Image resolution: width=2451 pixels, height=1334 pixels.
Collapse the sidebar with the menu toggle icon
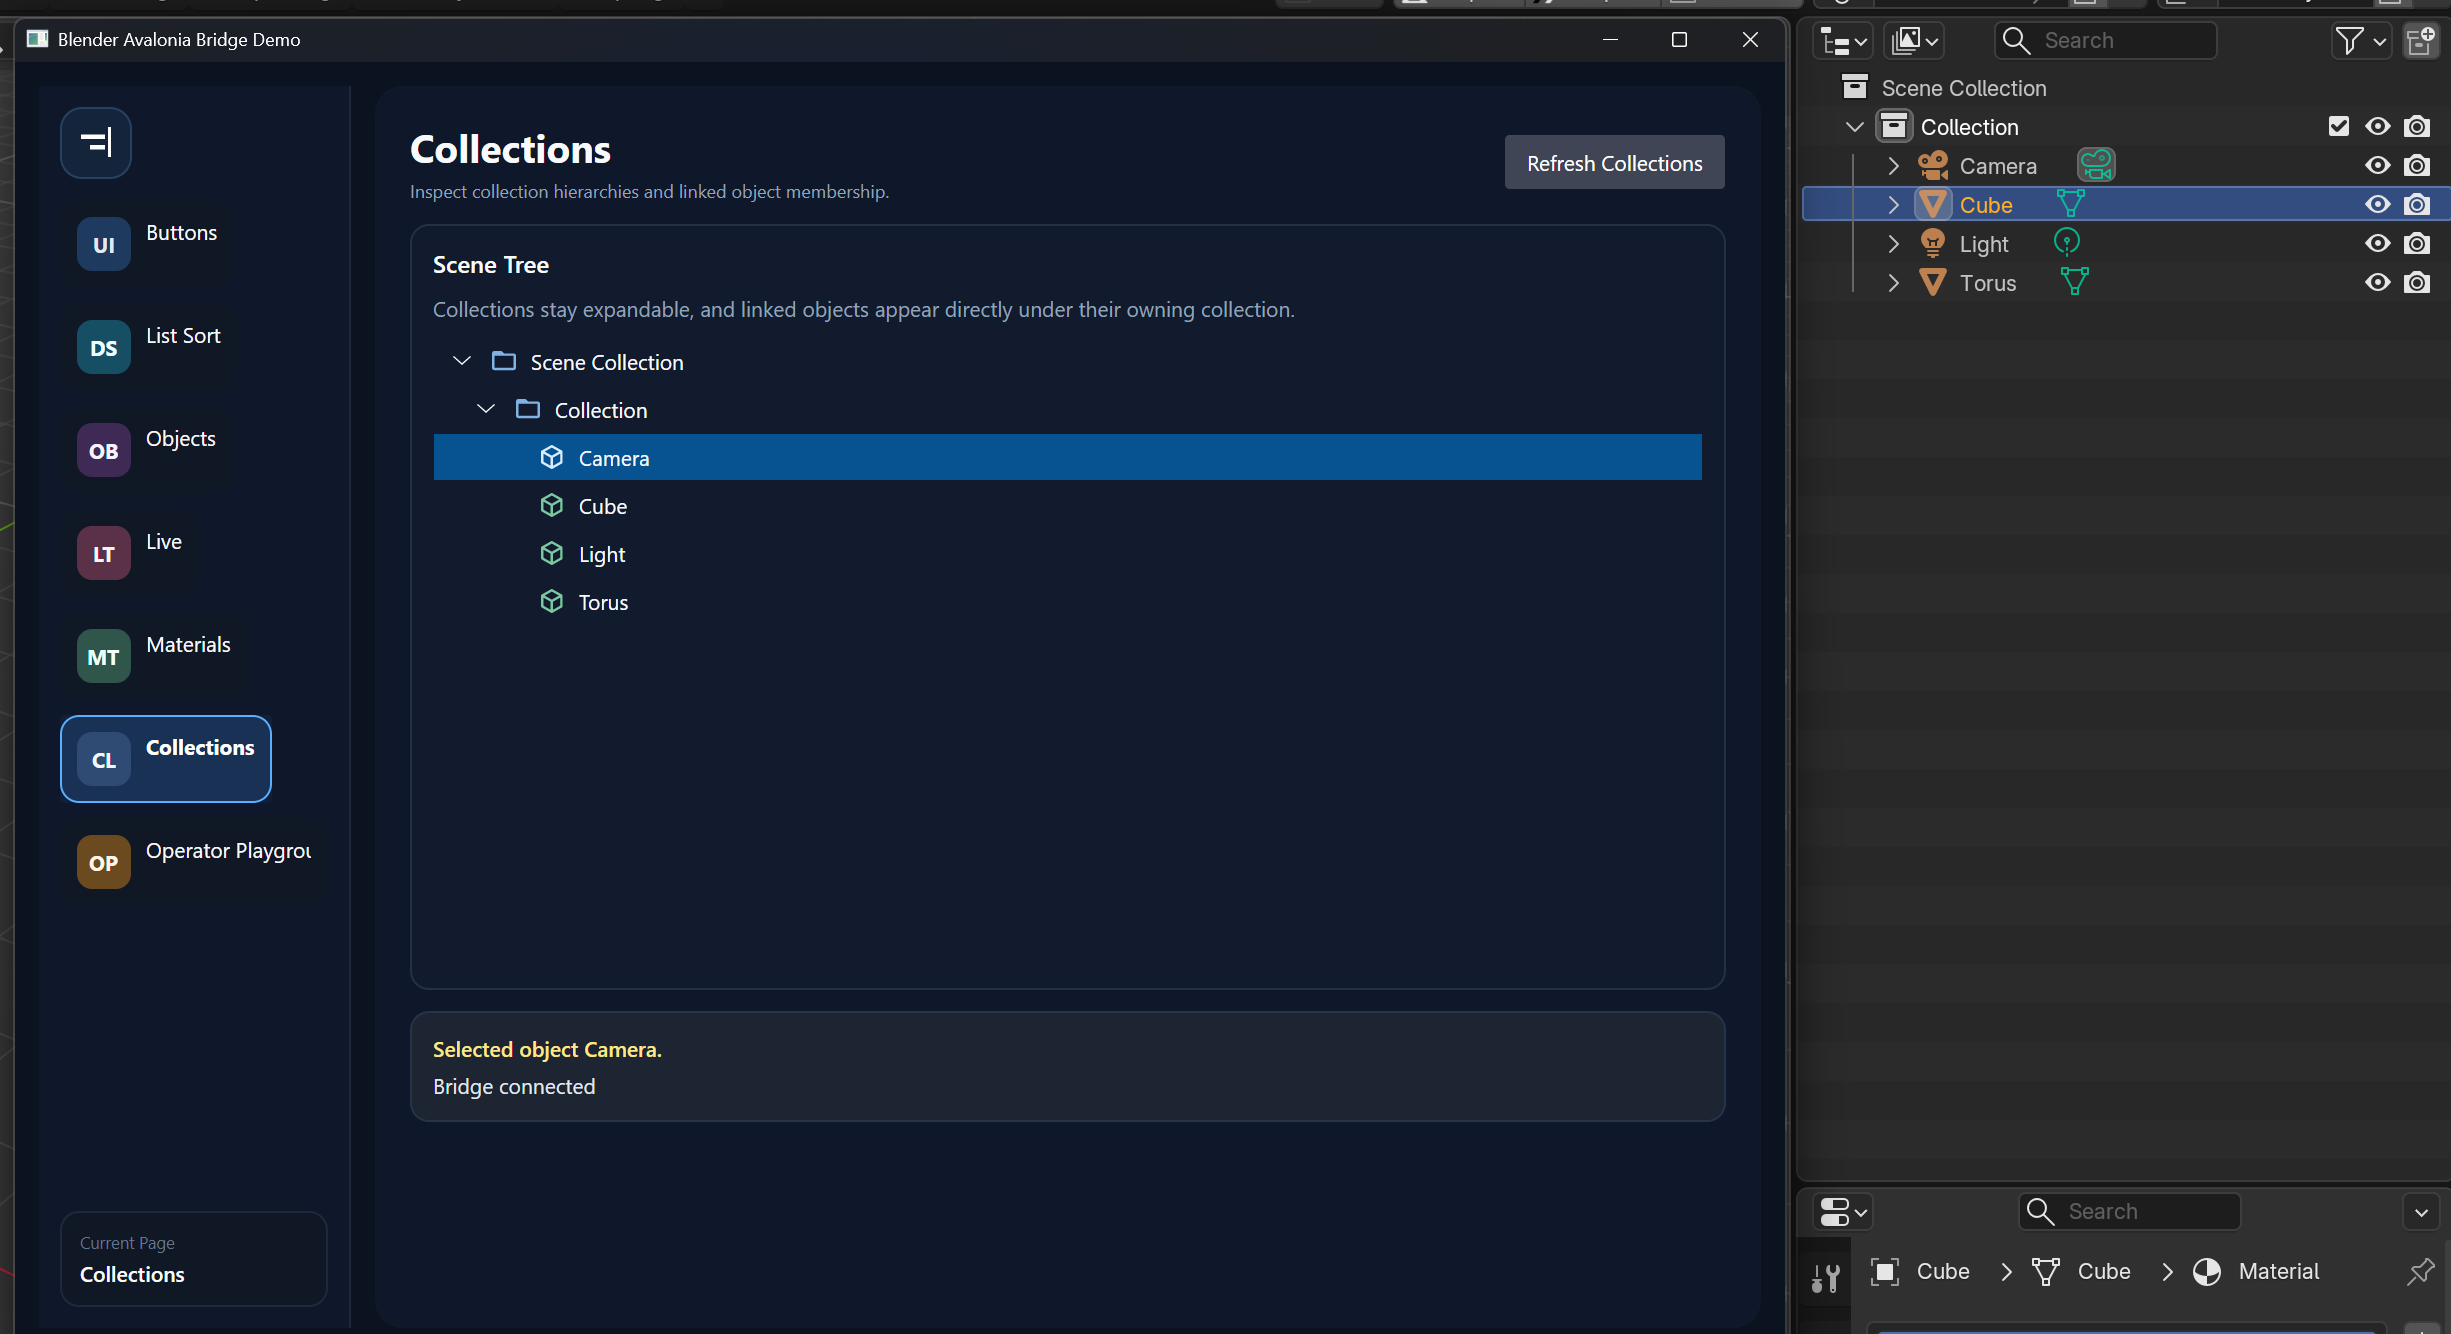coord(96,143)
